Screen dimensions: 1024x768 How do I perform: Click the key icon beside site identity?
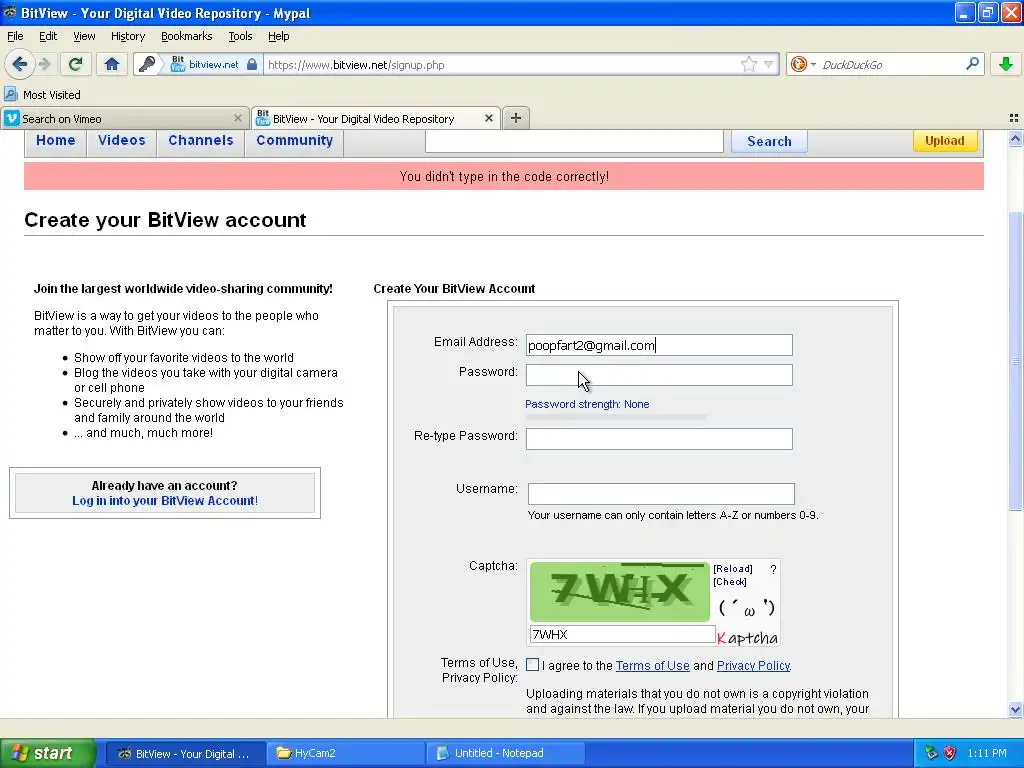pos(148,64)
